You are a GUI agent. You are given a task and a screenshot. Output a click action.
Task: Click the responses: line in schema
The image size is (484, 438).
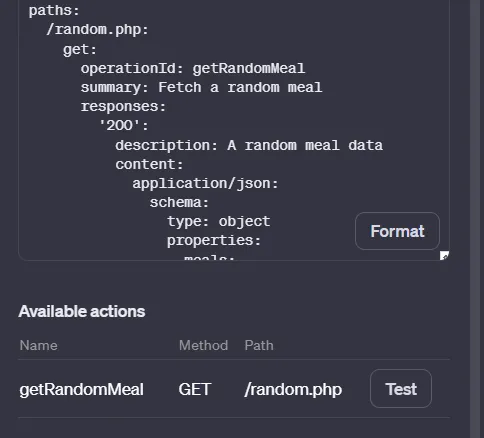[x=123, y=107]
